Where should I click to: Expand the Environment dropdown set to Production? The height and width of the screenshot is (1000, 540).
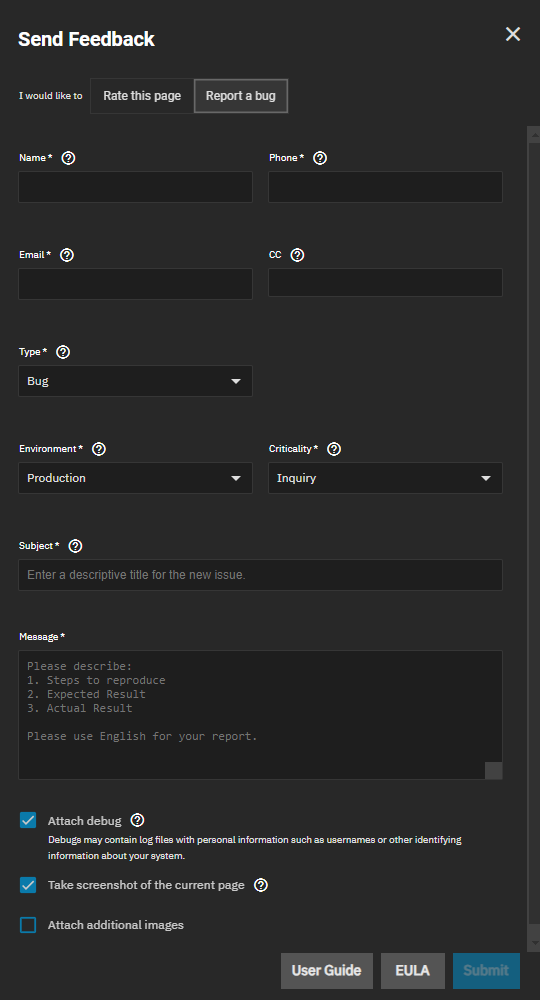[x=135, y=478]
